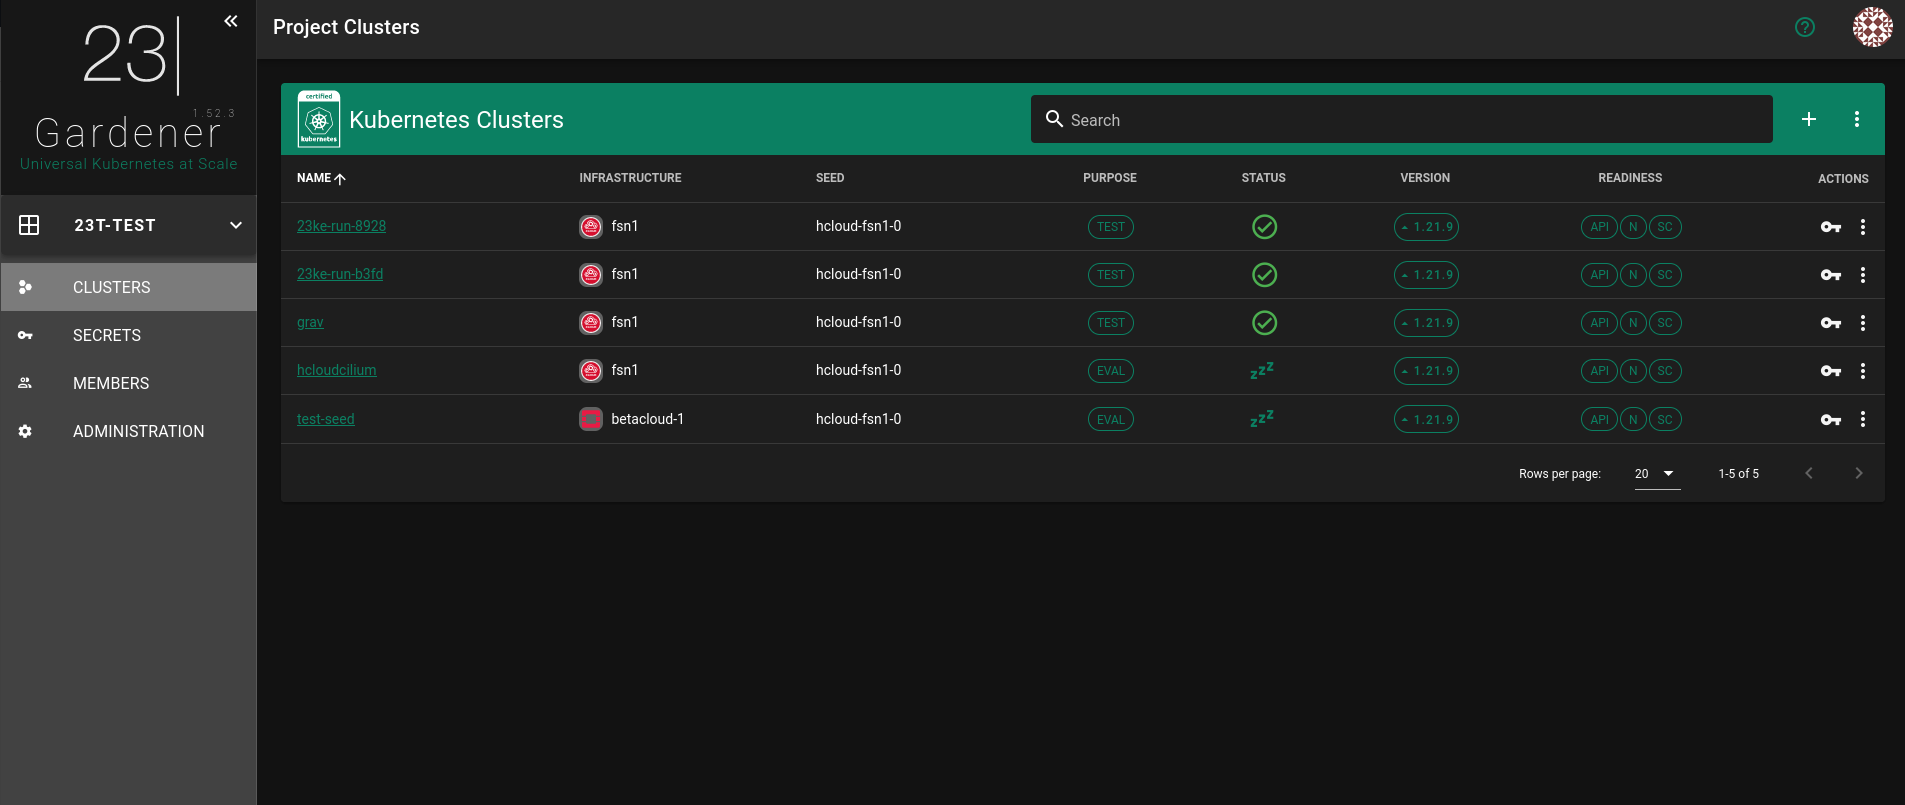This screenshot has height=805, width=1905.
Task: Click API readiness chip for hcloudcilium
Action: pos(1599,371)
